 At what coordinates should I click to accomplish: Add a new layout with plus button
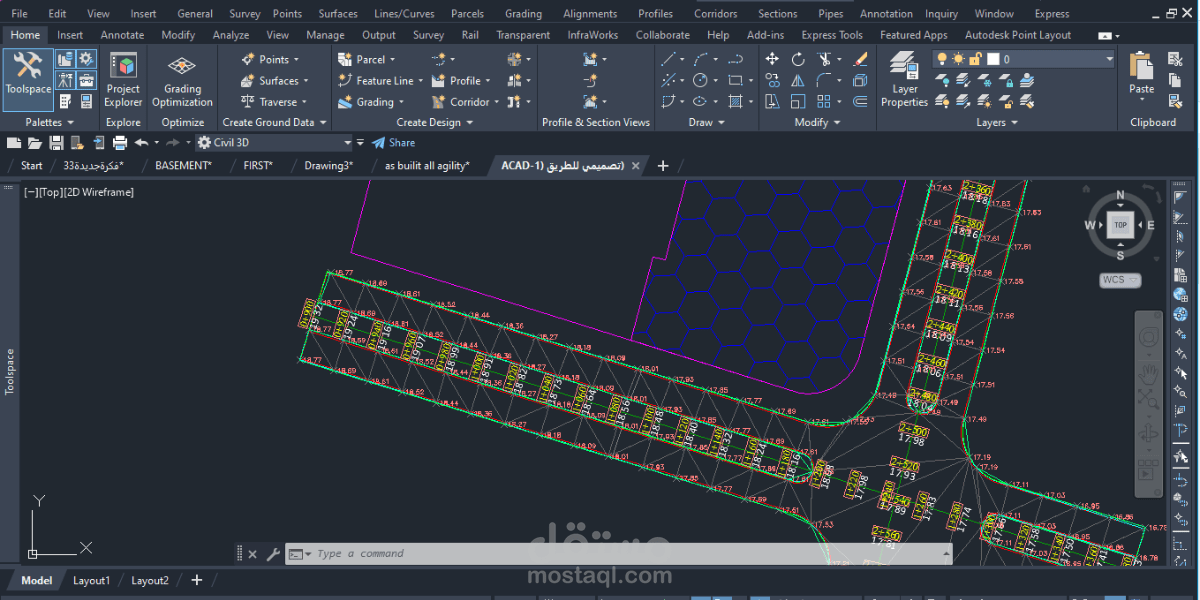pyautogui.click(x=196, y=580)
